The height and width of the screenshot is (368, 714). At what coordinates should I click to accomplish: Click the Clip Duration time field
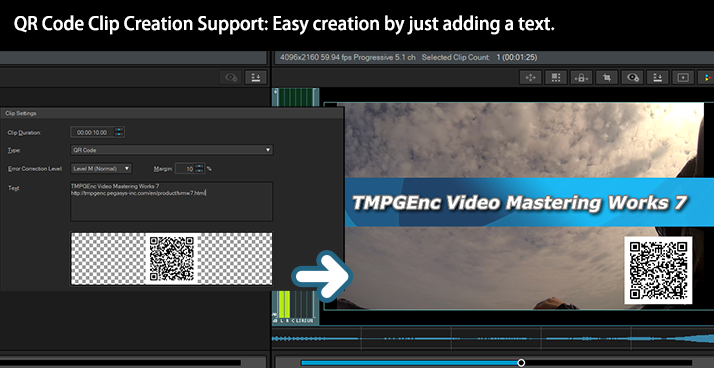[x=92, y=132]
